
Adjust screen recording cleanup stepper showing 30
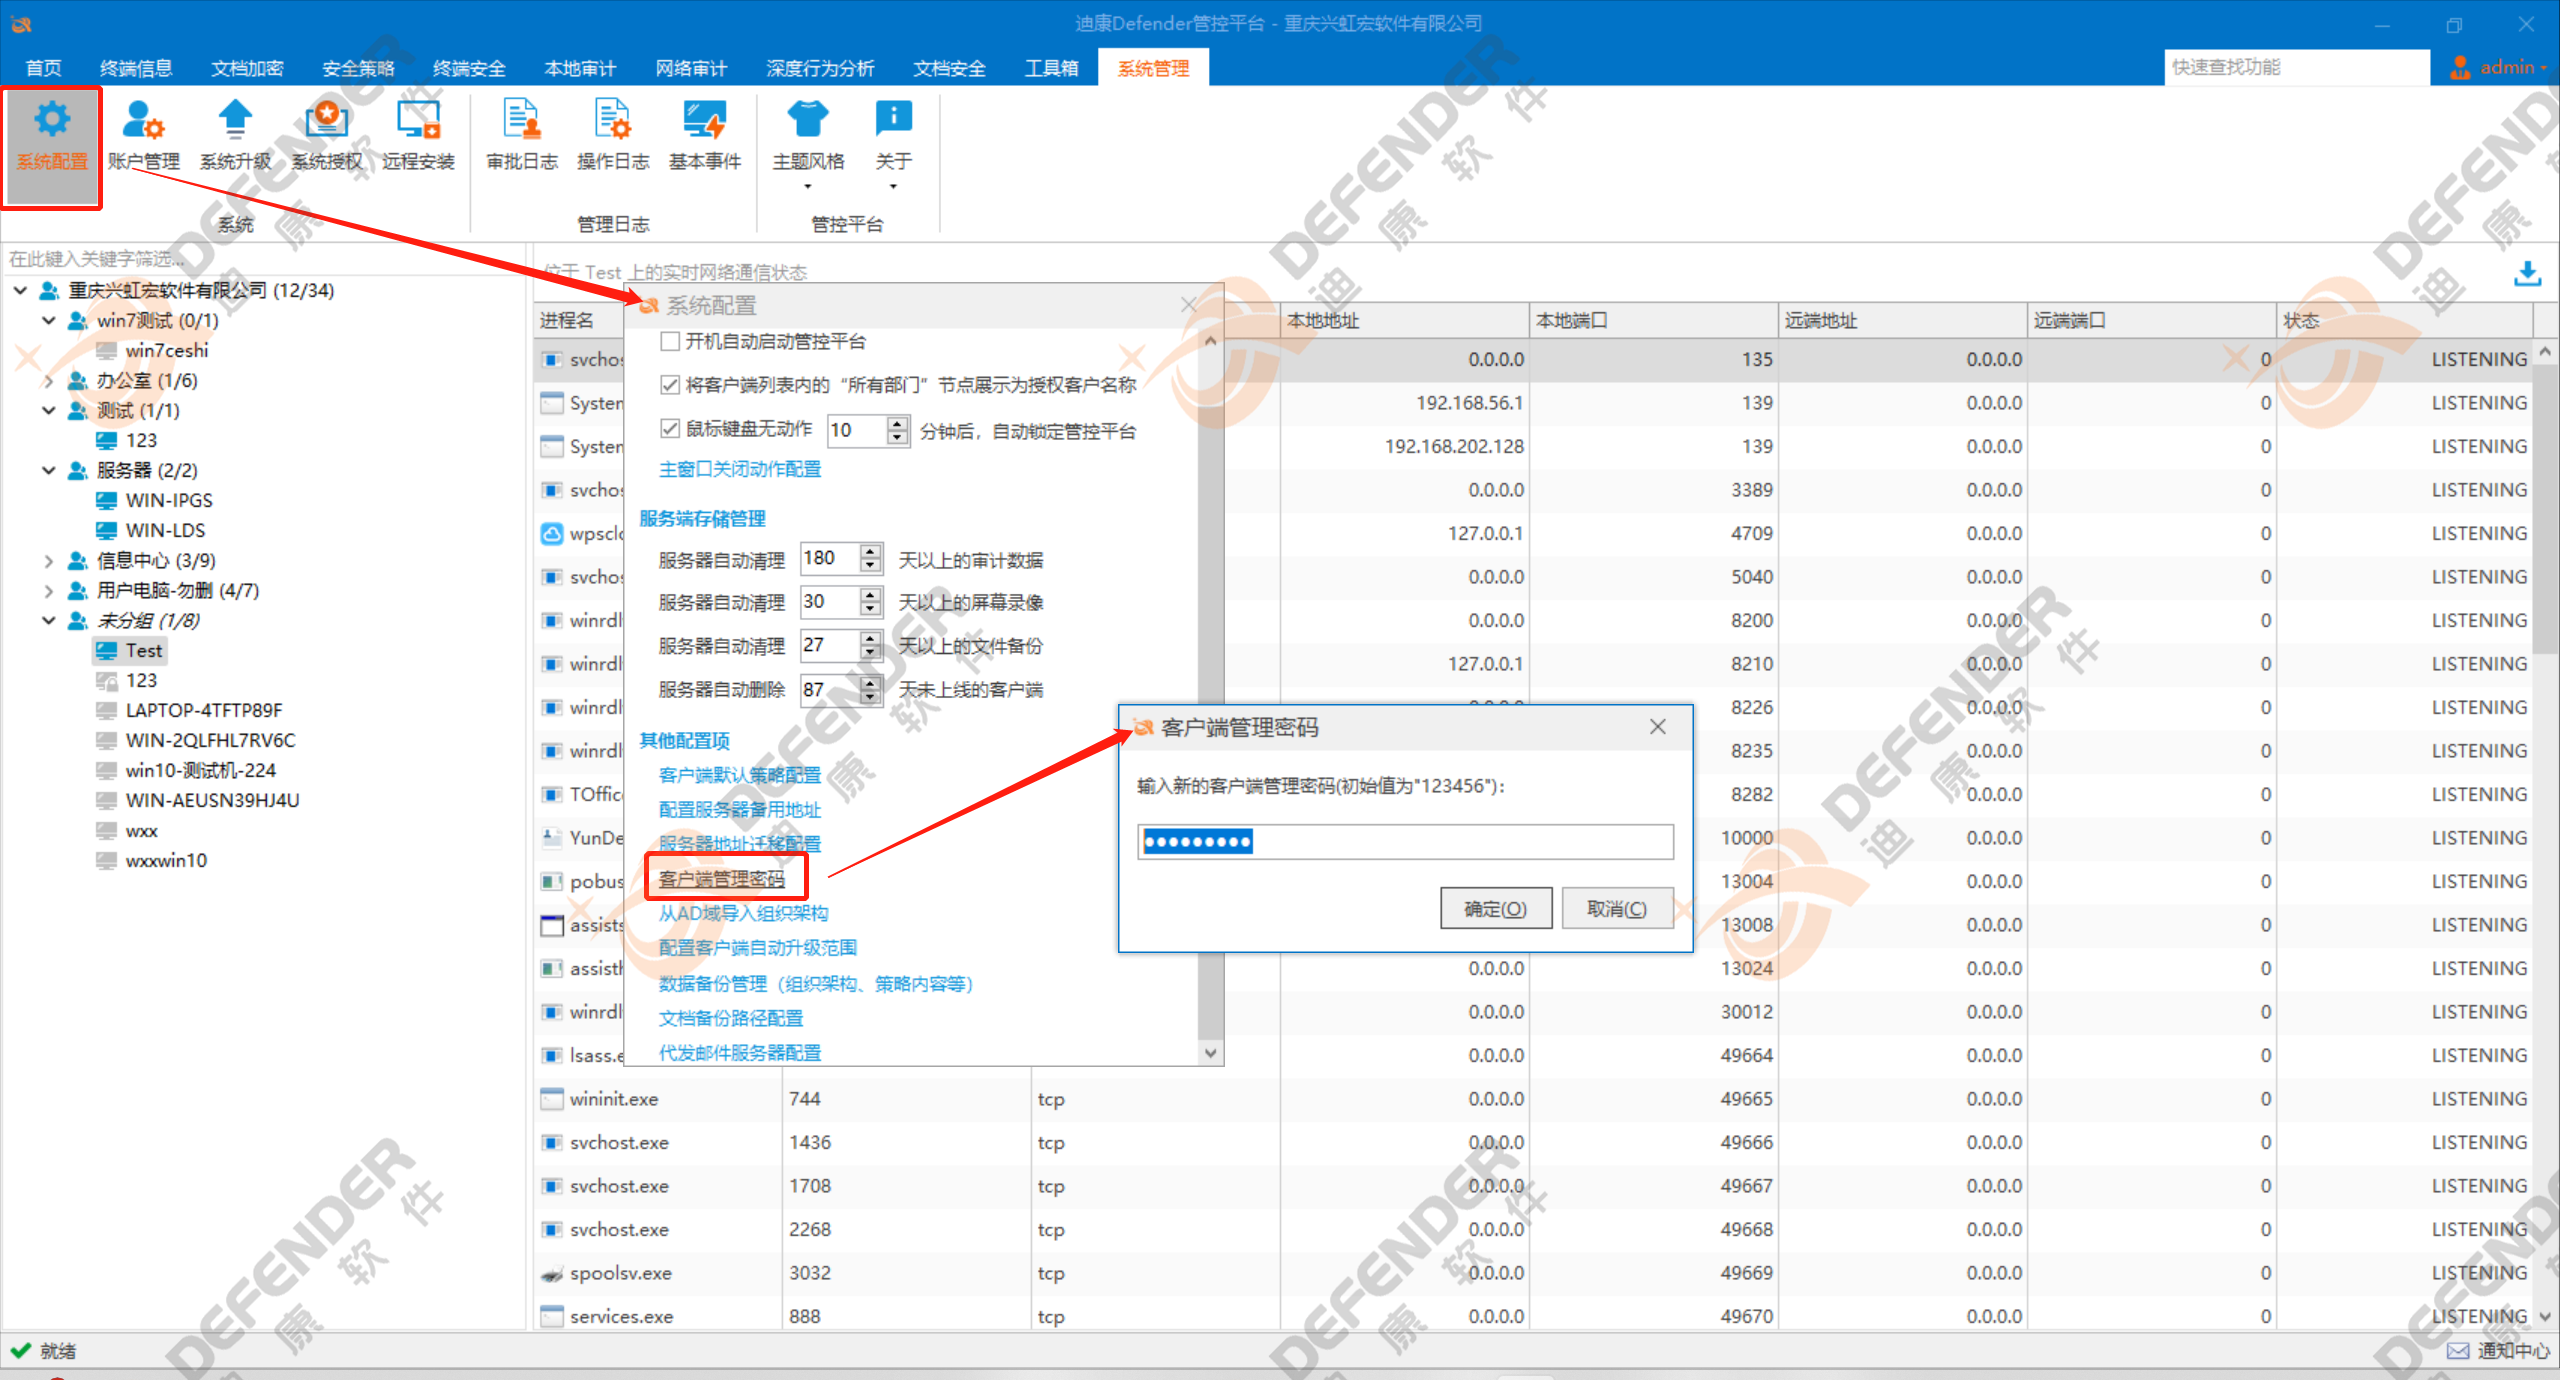point(870,602)
